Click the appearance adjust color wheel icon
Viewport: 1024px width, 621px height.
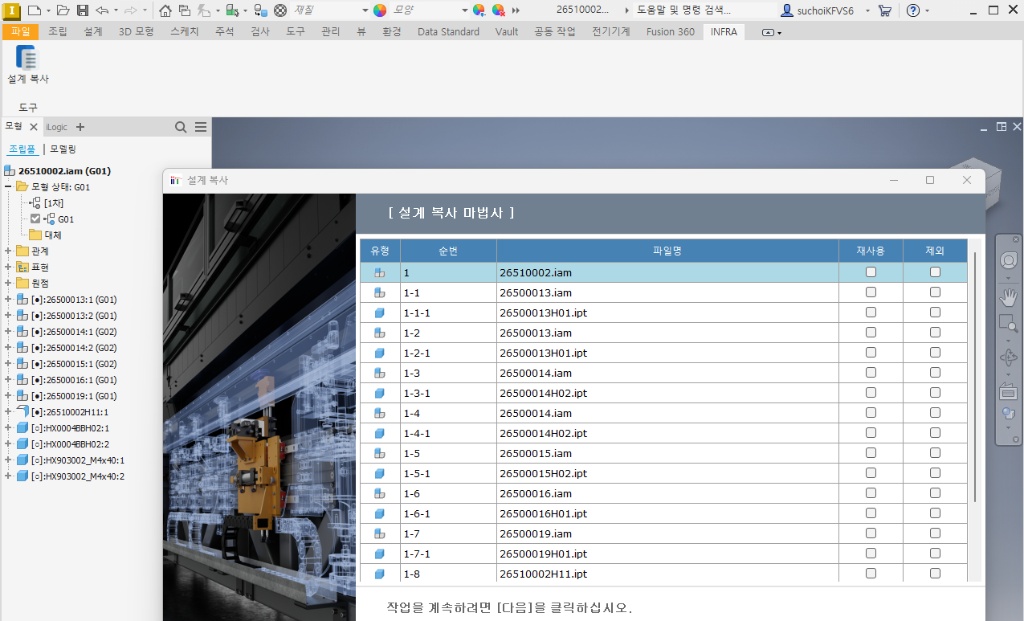point(479,10)
